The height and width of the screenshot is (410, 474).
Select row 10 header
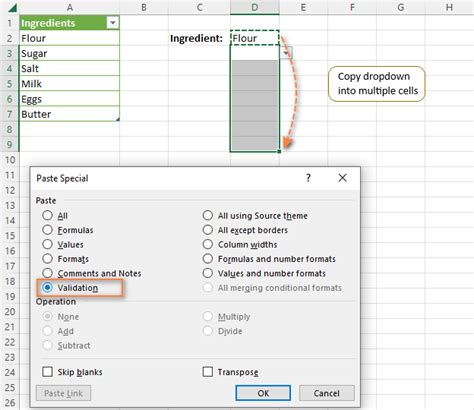[x=9, y=160]
